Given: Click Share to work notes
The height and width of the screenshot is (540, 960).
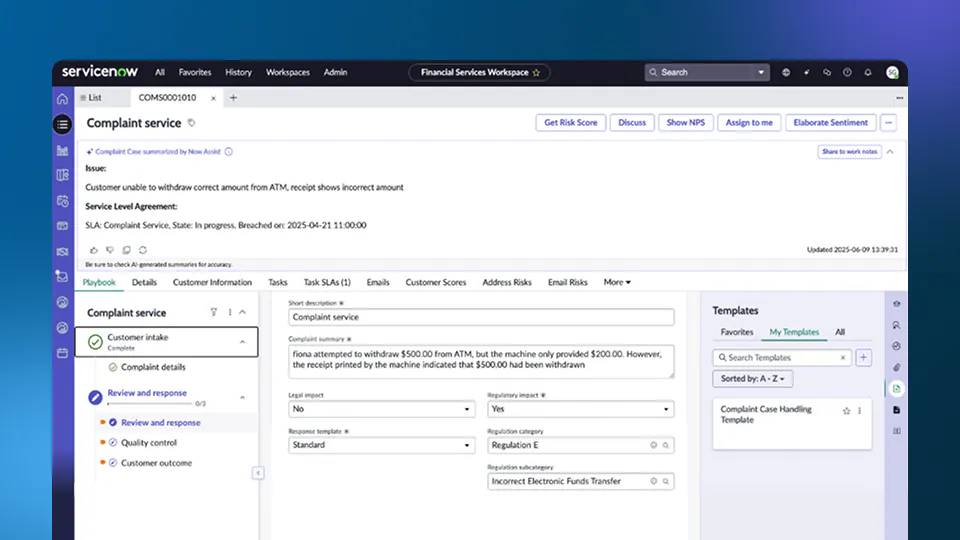Looking at the screenshot, I should click(849, 151).
